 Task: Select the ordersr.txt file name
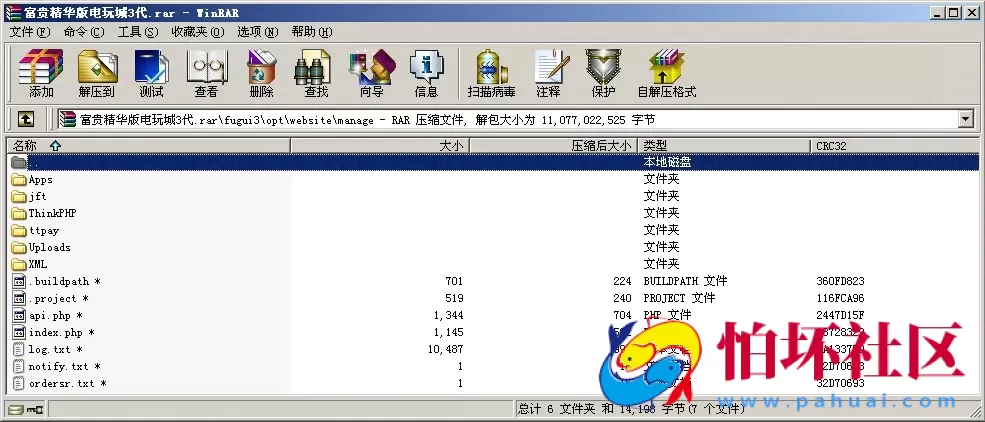pyautogui.click(x=67, y=383)
